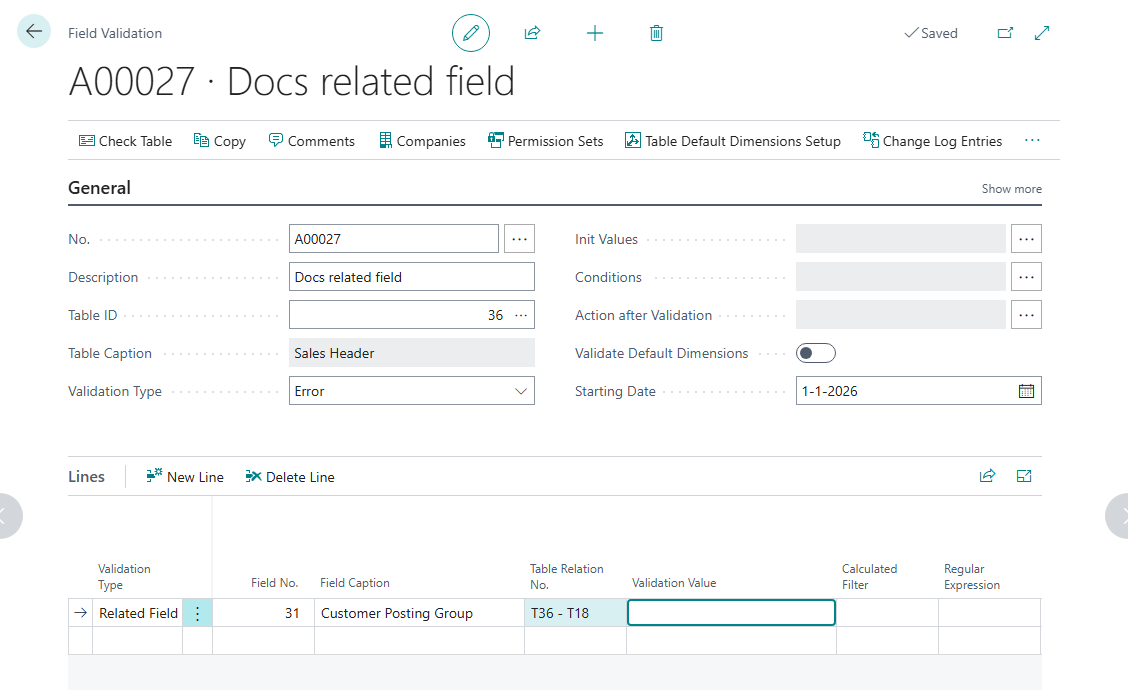Viewport: 1128px width, 690px height.
Task: Share the Lines section icon
Action: pos(988,476)
